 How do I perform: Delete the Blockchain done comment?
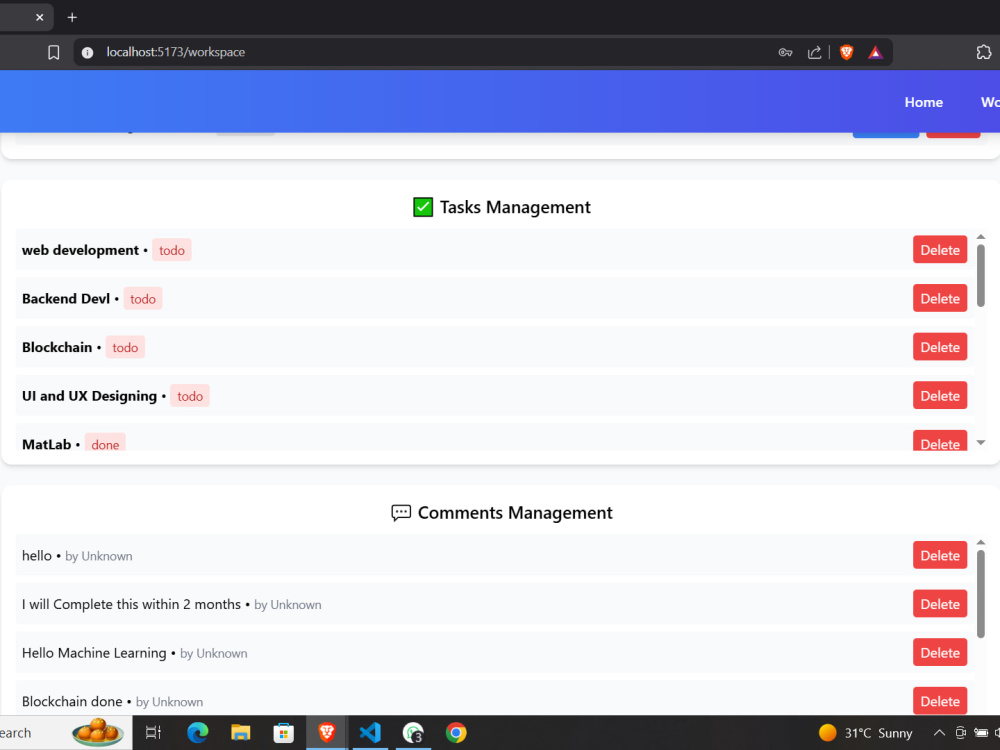(x=939, y=701)
